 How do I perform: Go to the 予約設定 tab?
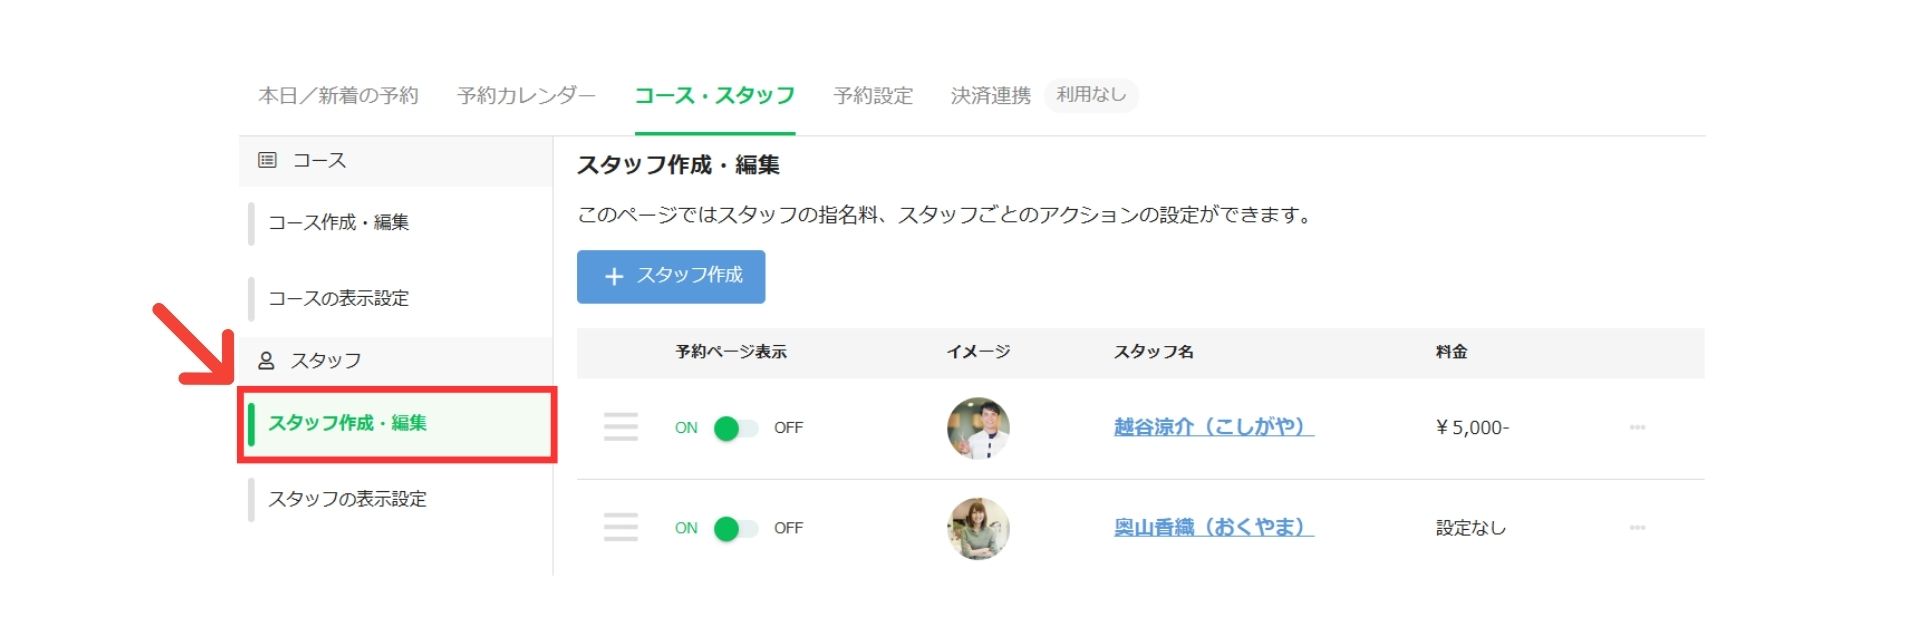(873, 96)
